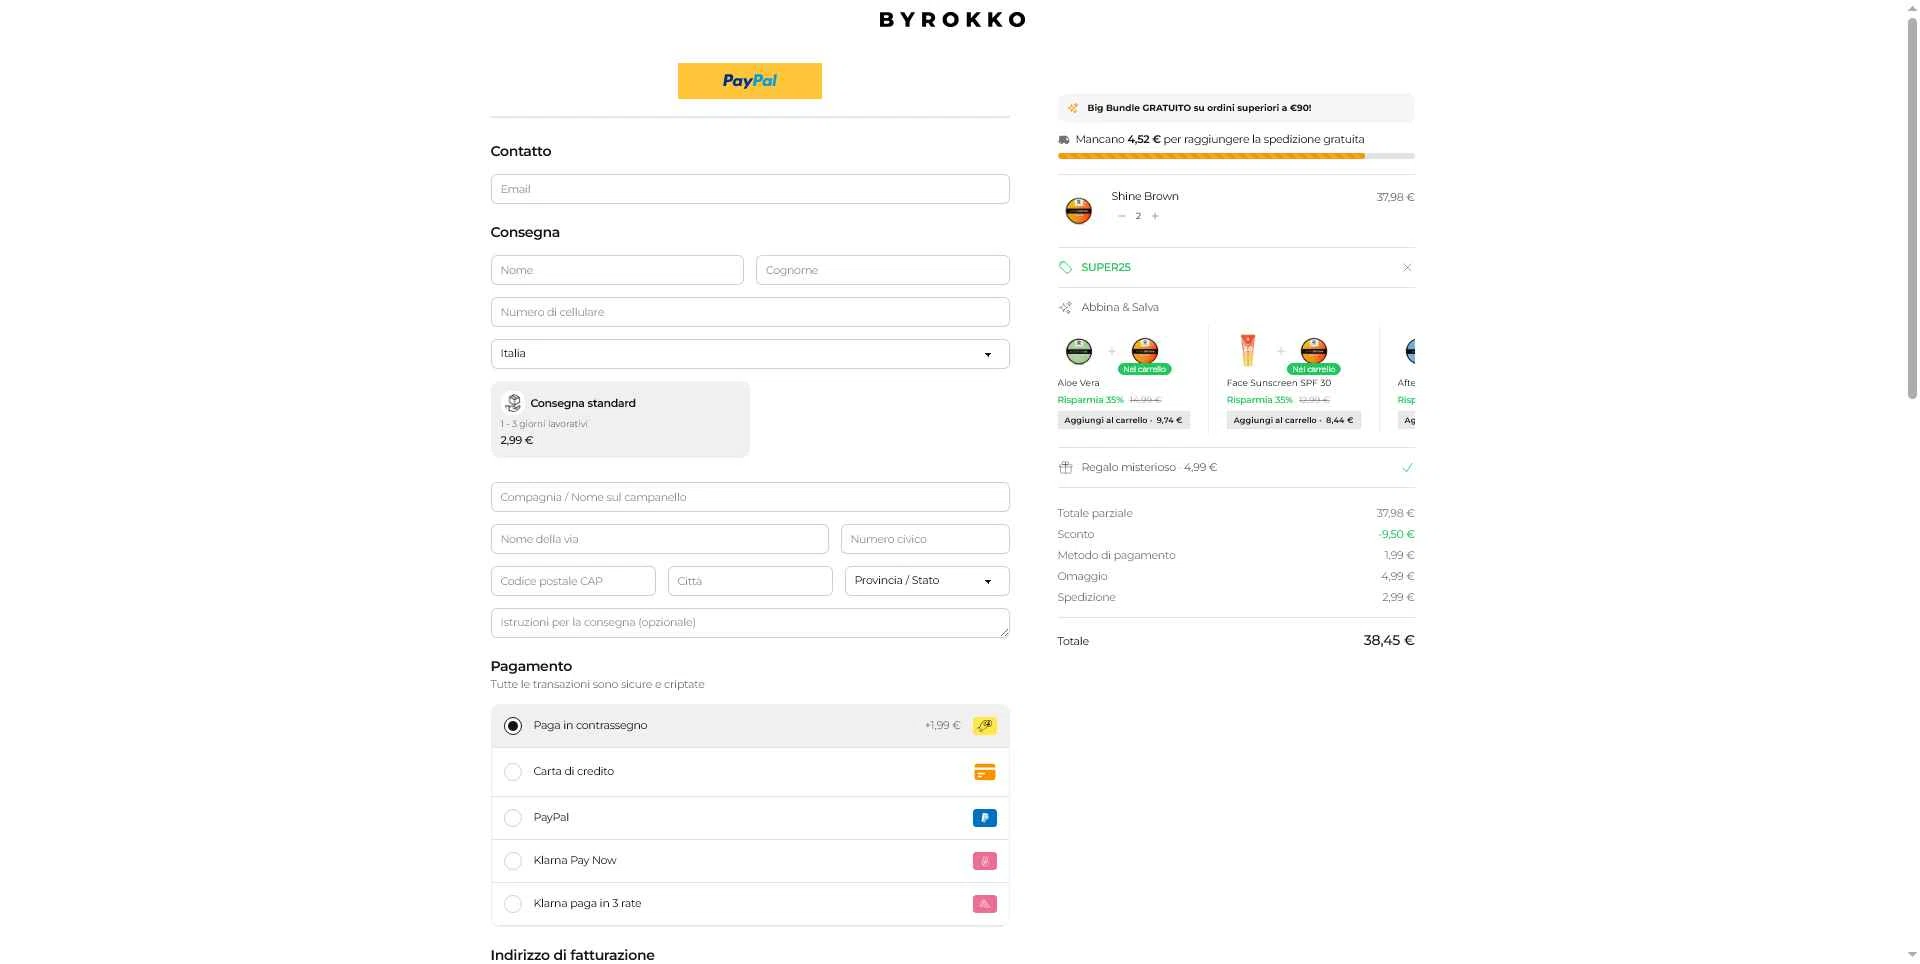1920x964 pixels.
Task: Click the Indirizzo di fatturazione heading
Action: pyautogui.click(x=572, y=955)
